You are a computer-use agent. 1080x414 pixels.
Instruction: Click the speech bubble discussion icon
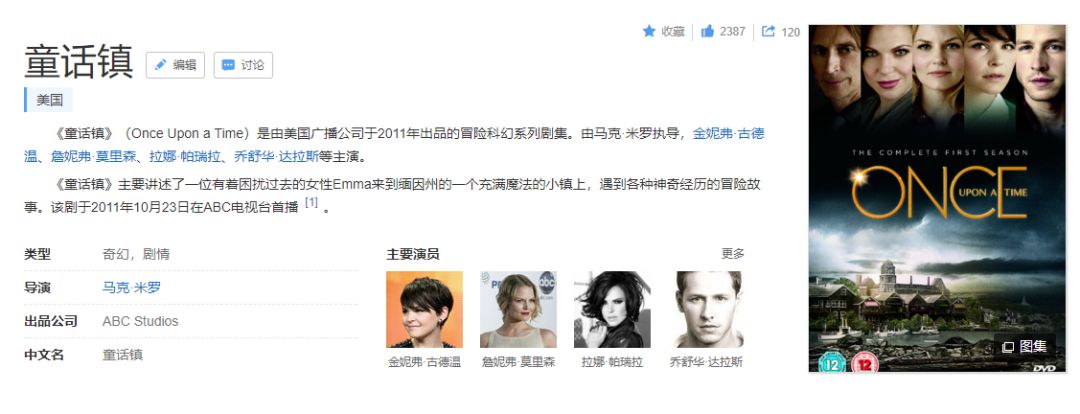228,65
